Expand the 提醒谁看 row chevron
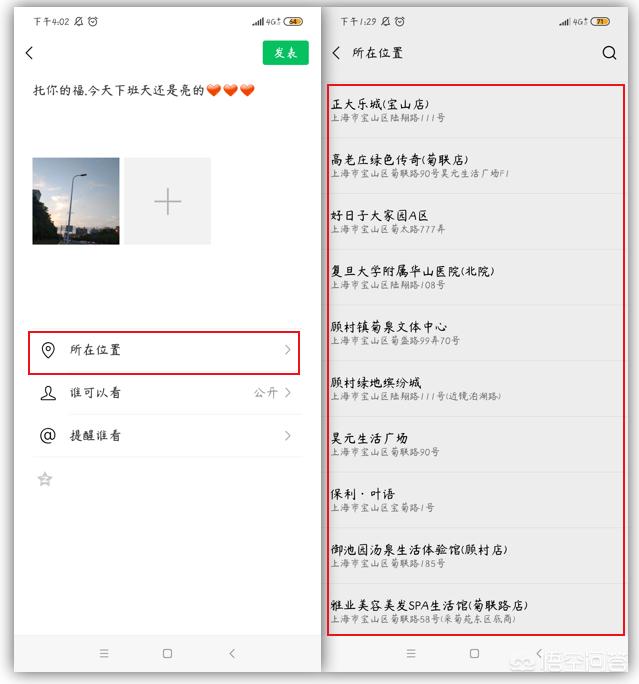This screenshot has height=684, width=639. (288, 436)
